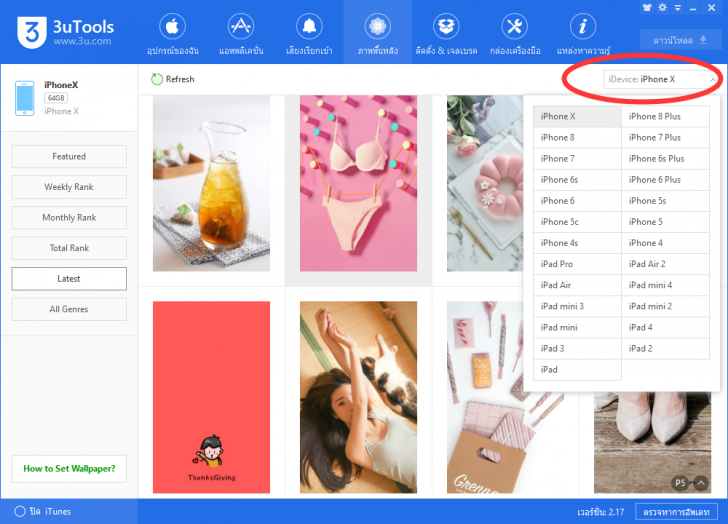Open All Genres category

point(69,309)
